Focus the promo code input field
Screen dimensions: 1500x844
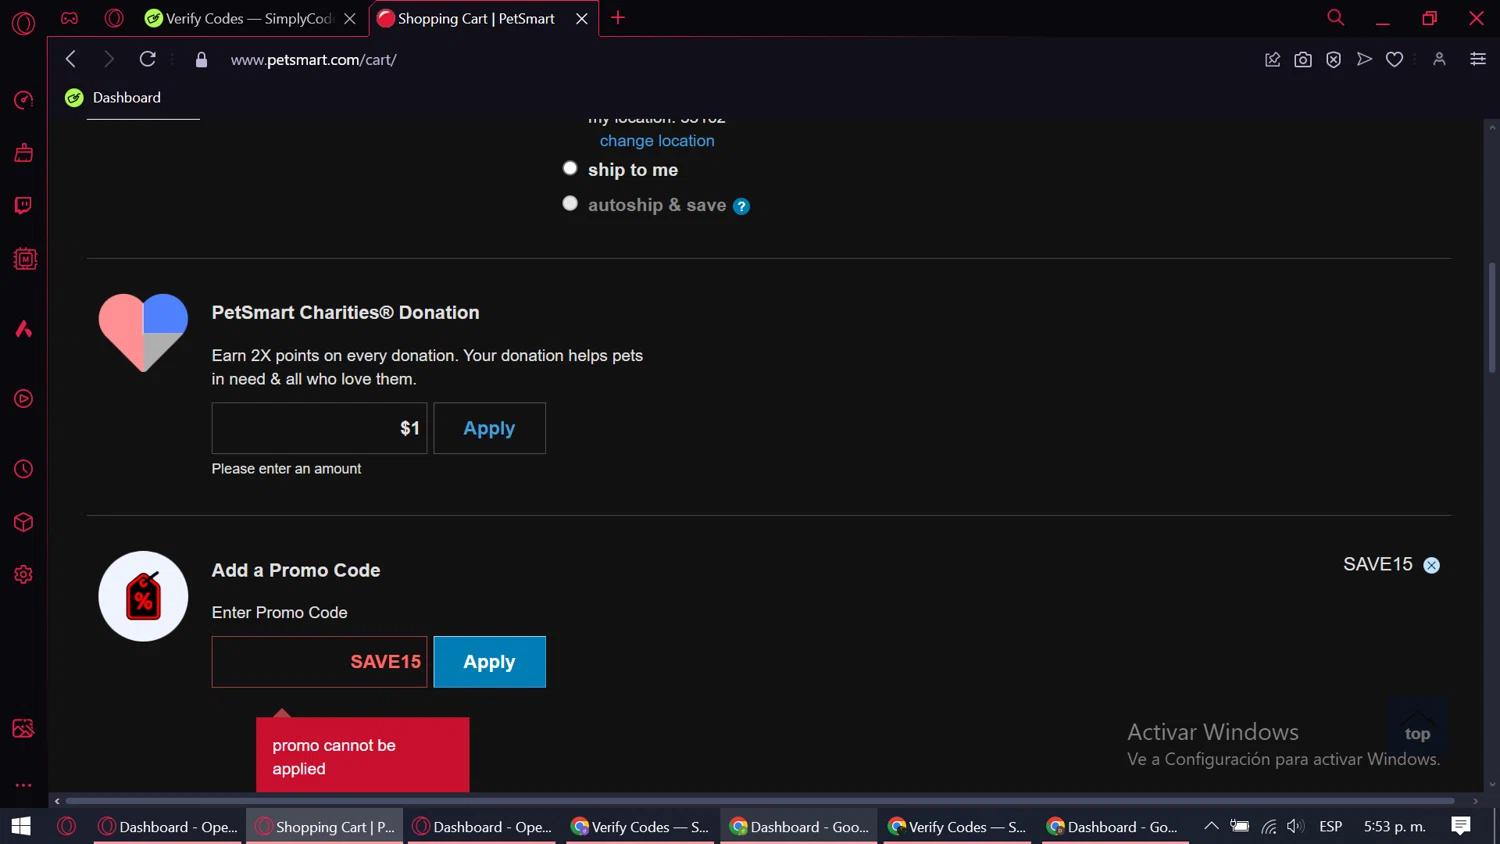click(319, 662)
